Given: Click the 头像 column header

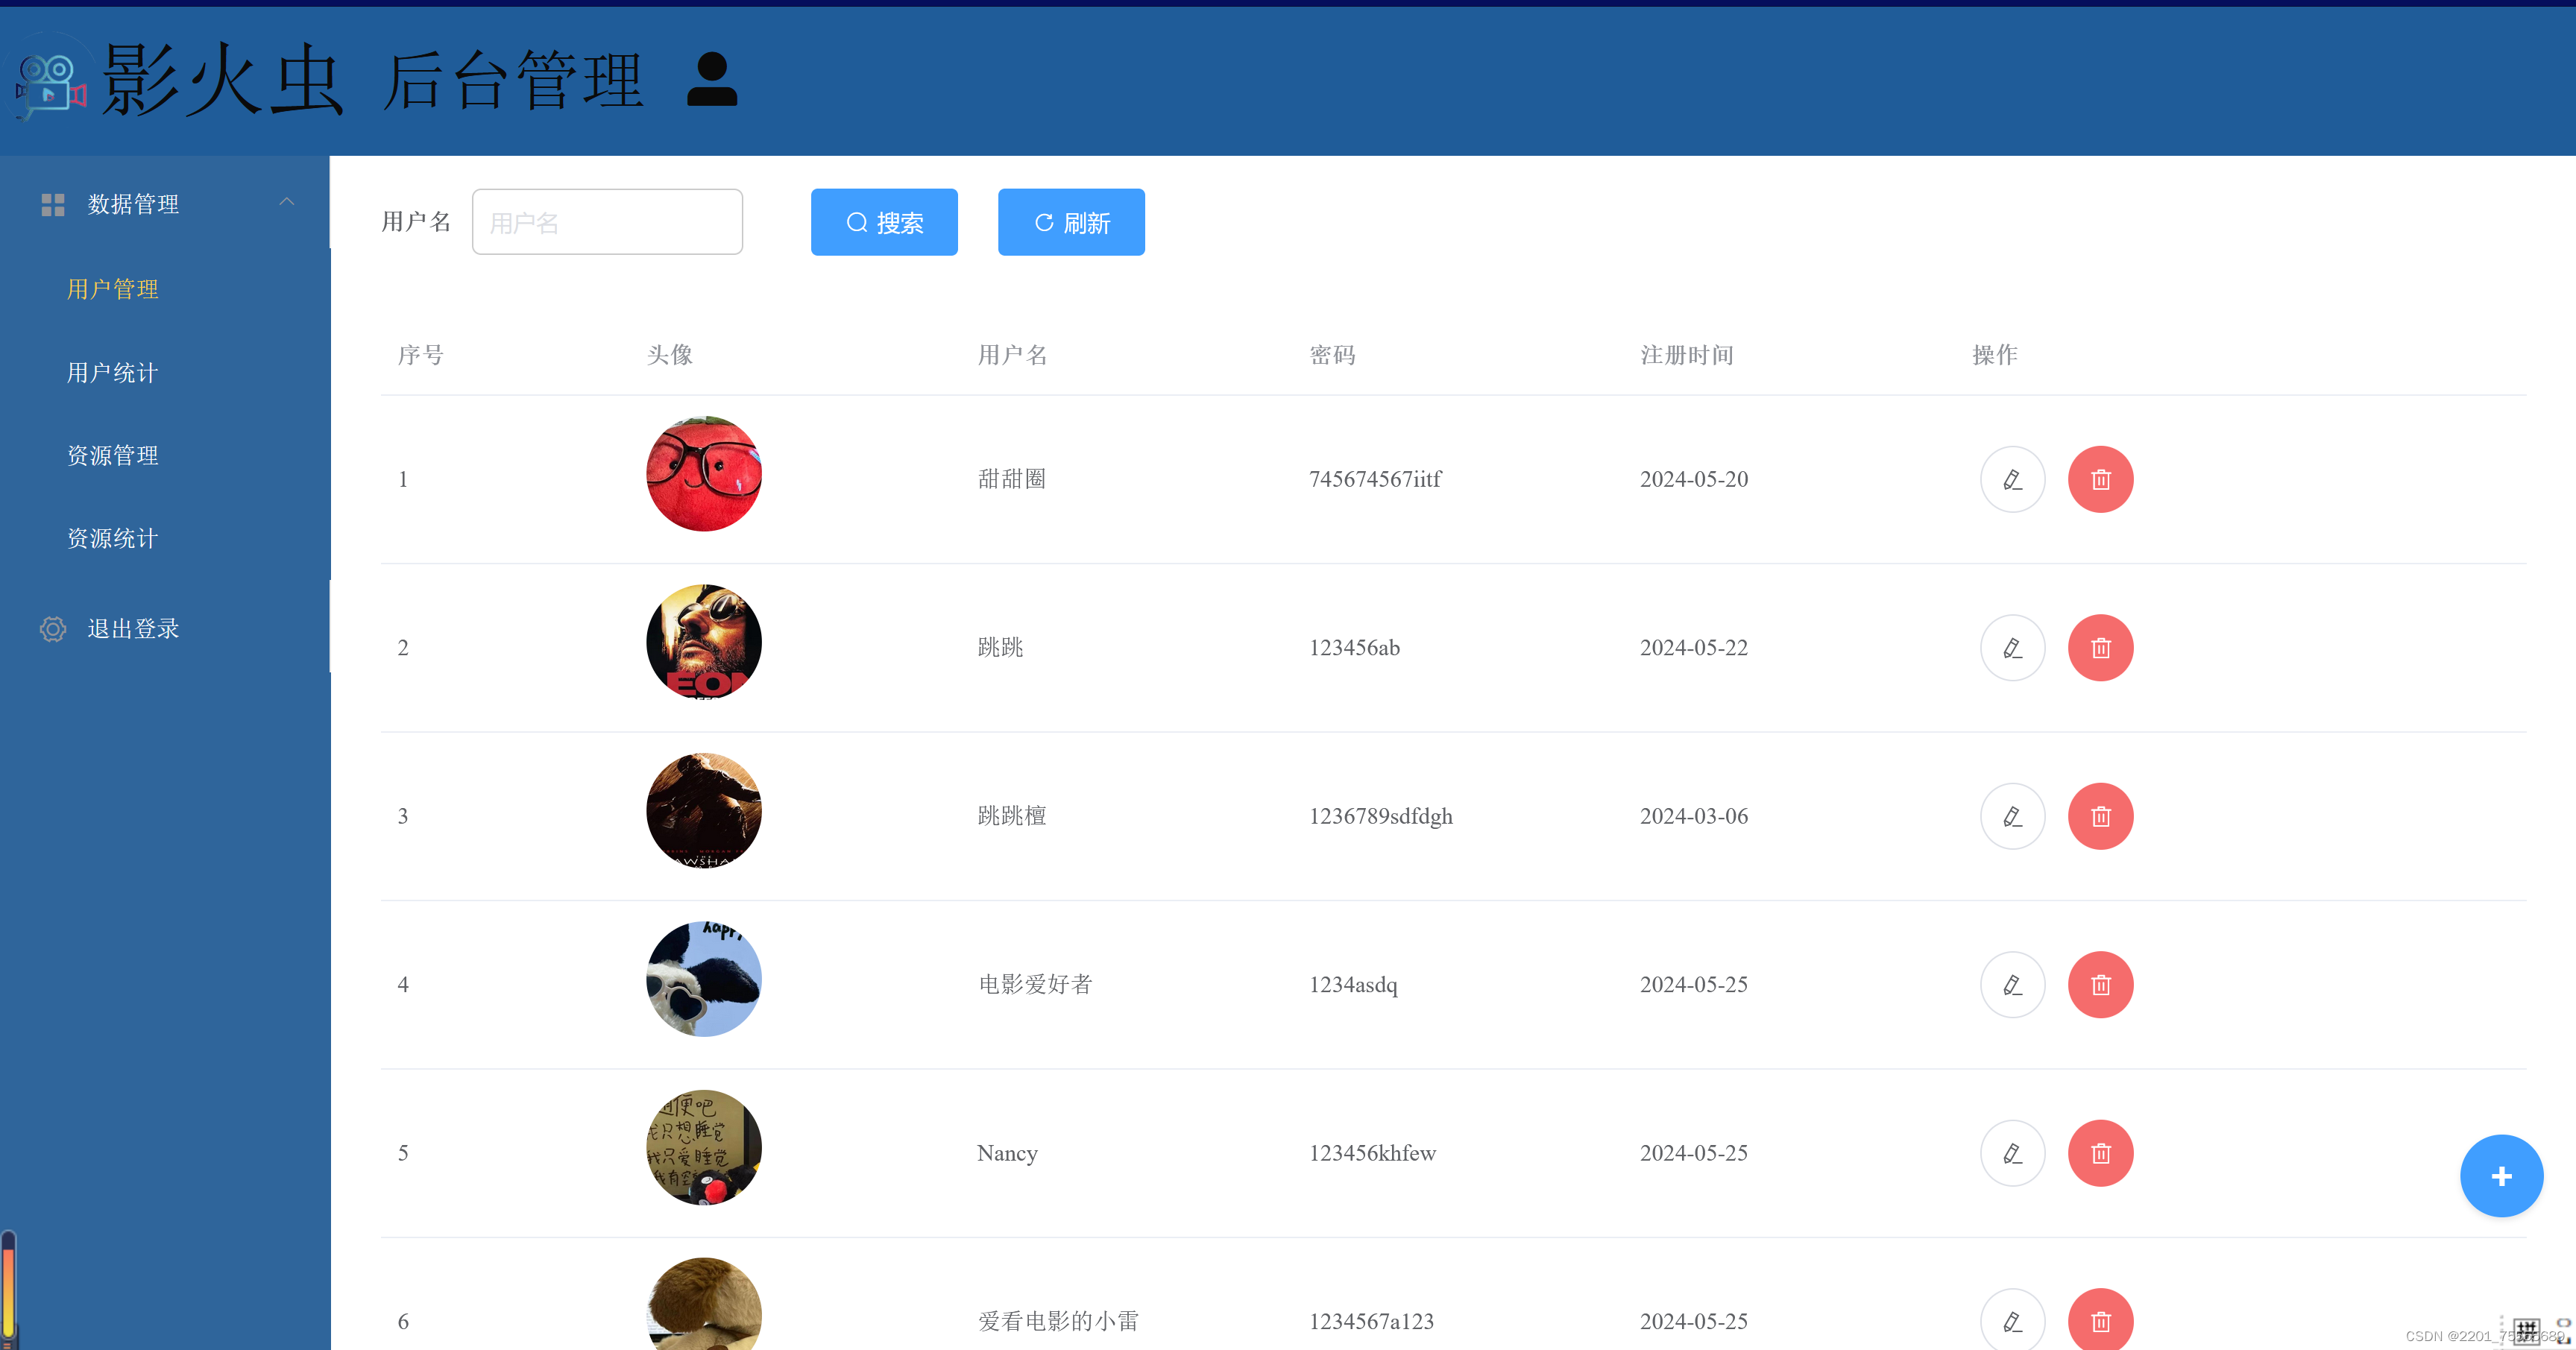Looking at the screenshot, I should click(x=670, y=355).
